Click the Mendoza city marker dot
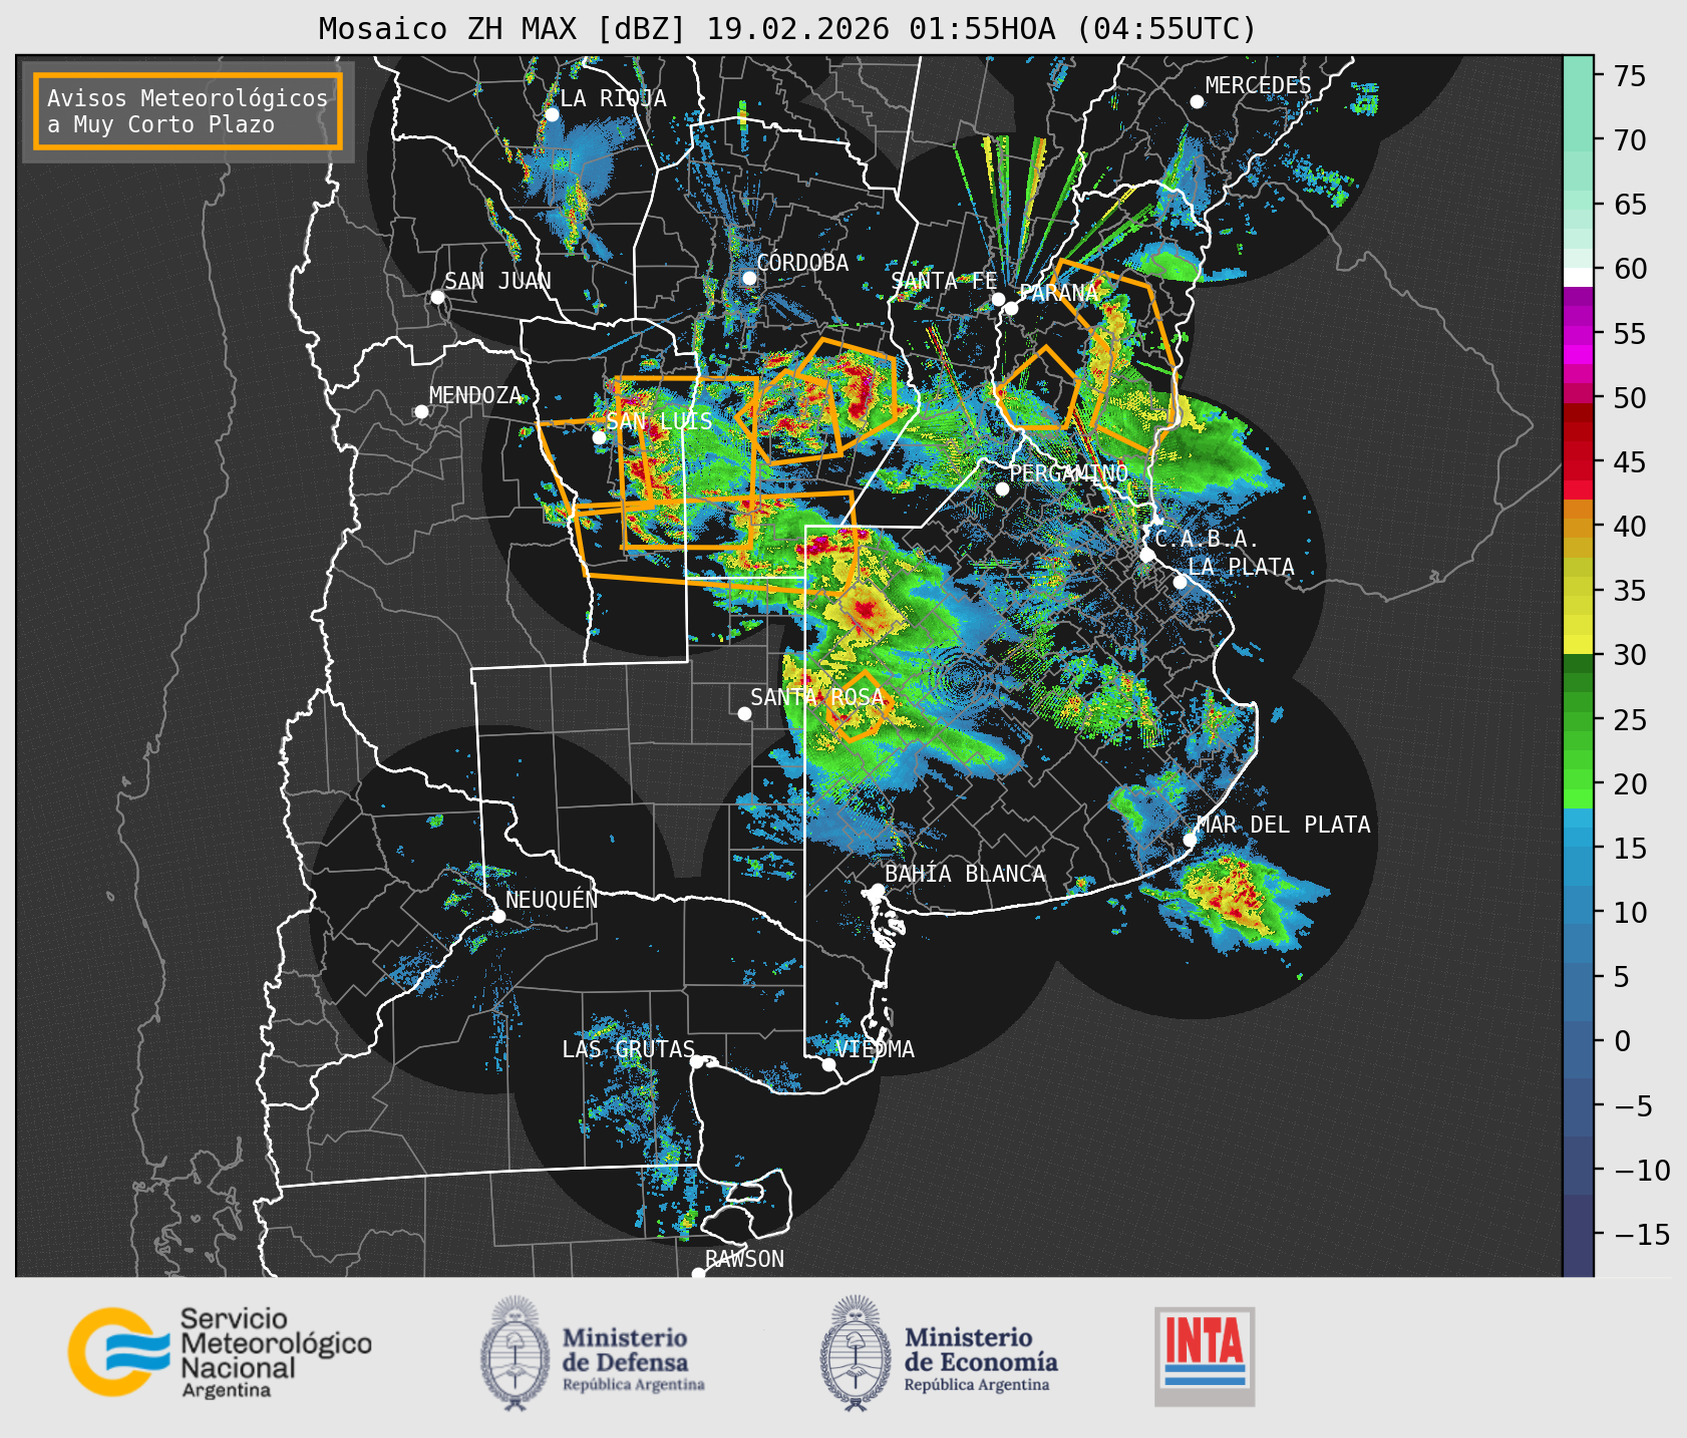This screenshot has width=1687, height=1438. [421, 412]
